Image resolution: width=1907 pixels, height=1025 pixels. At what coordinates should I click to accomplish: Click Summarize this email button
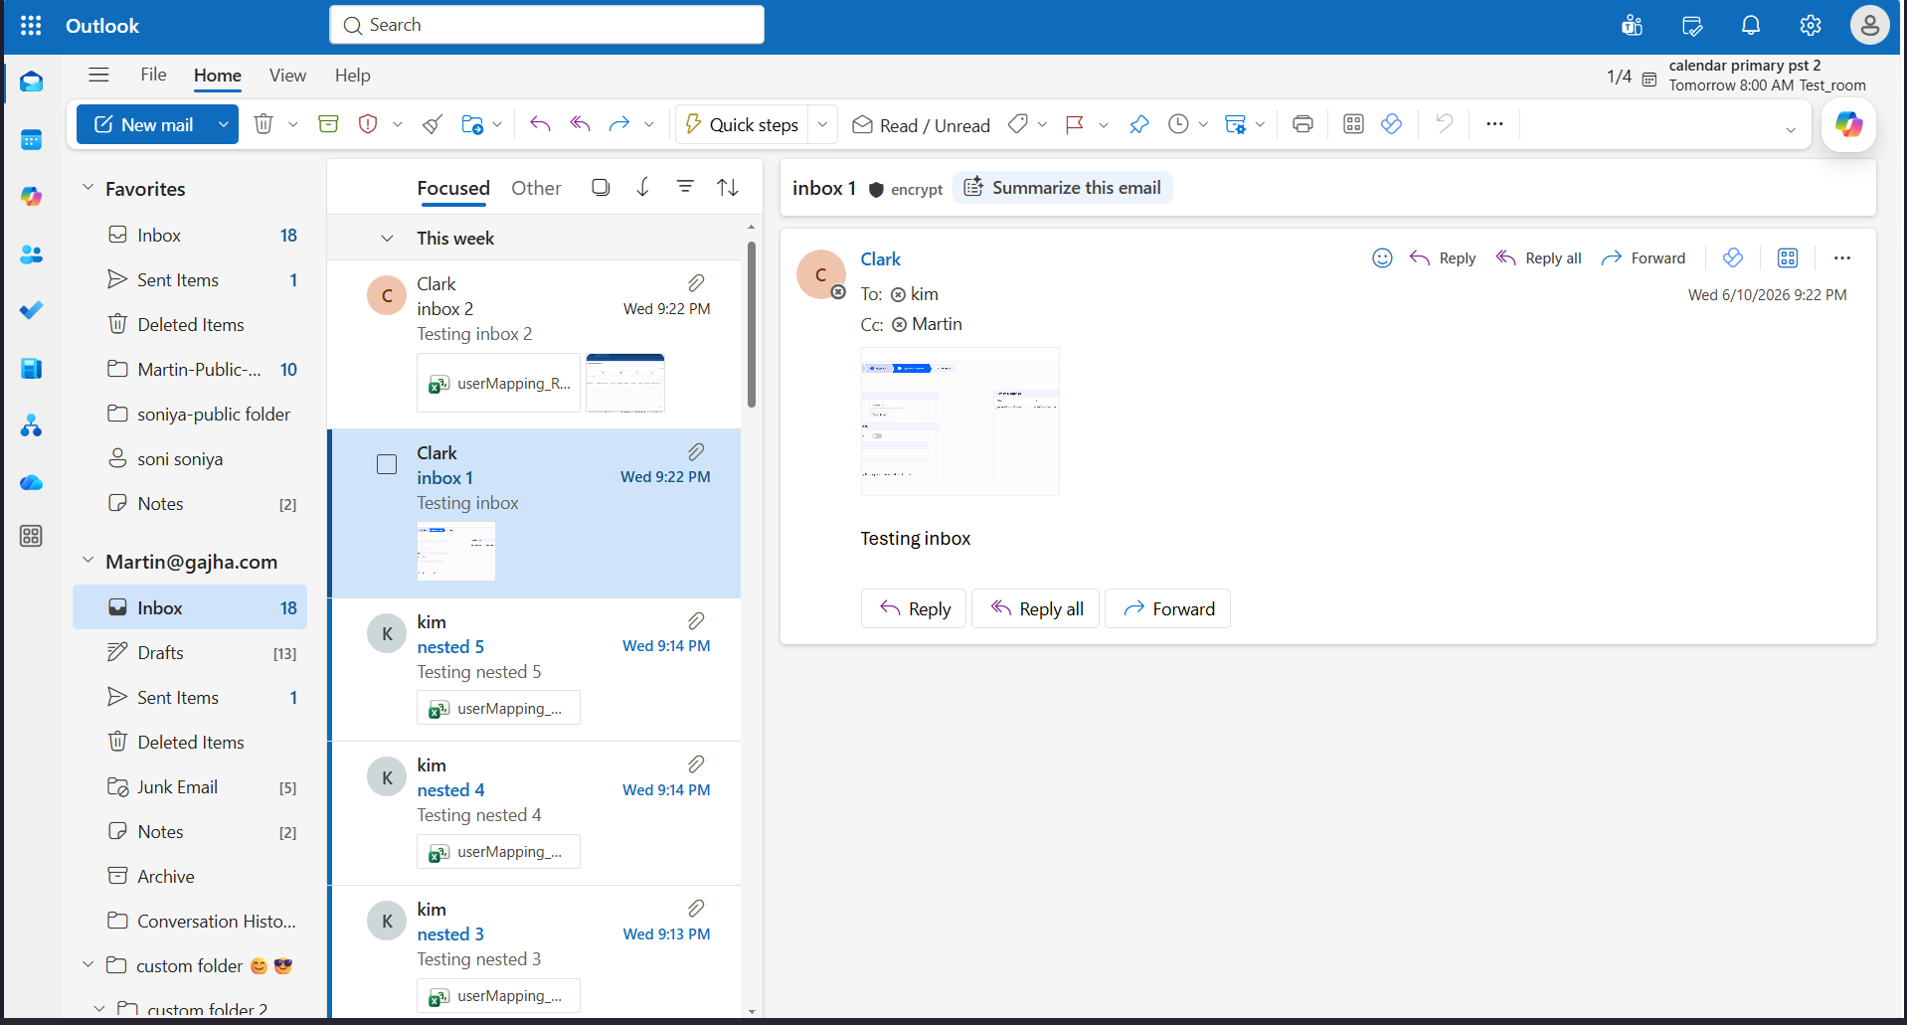1063,187
